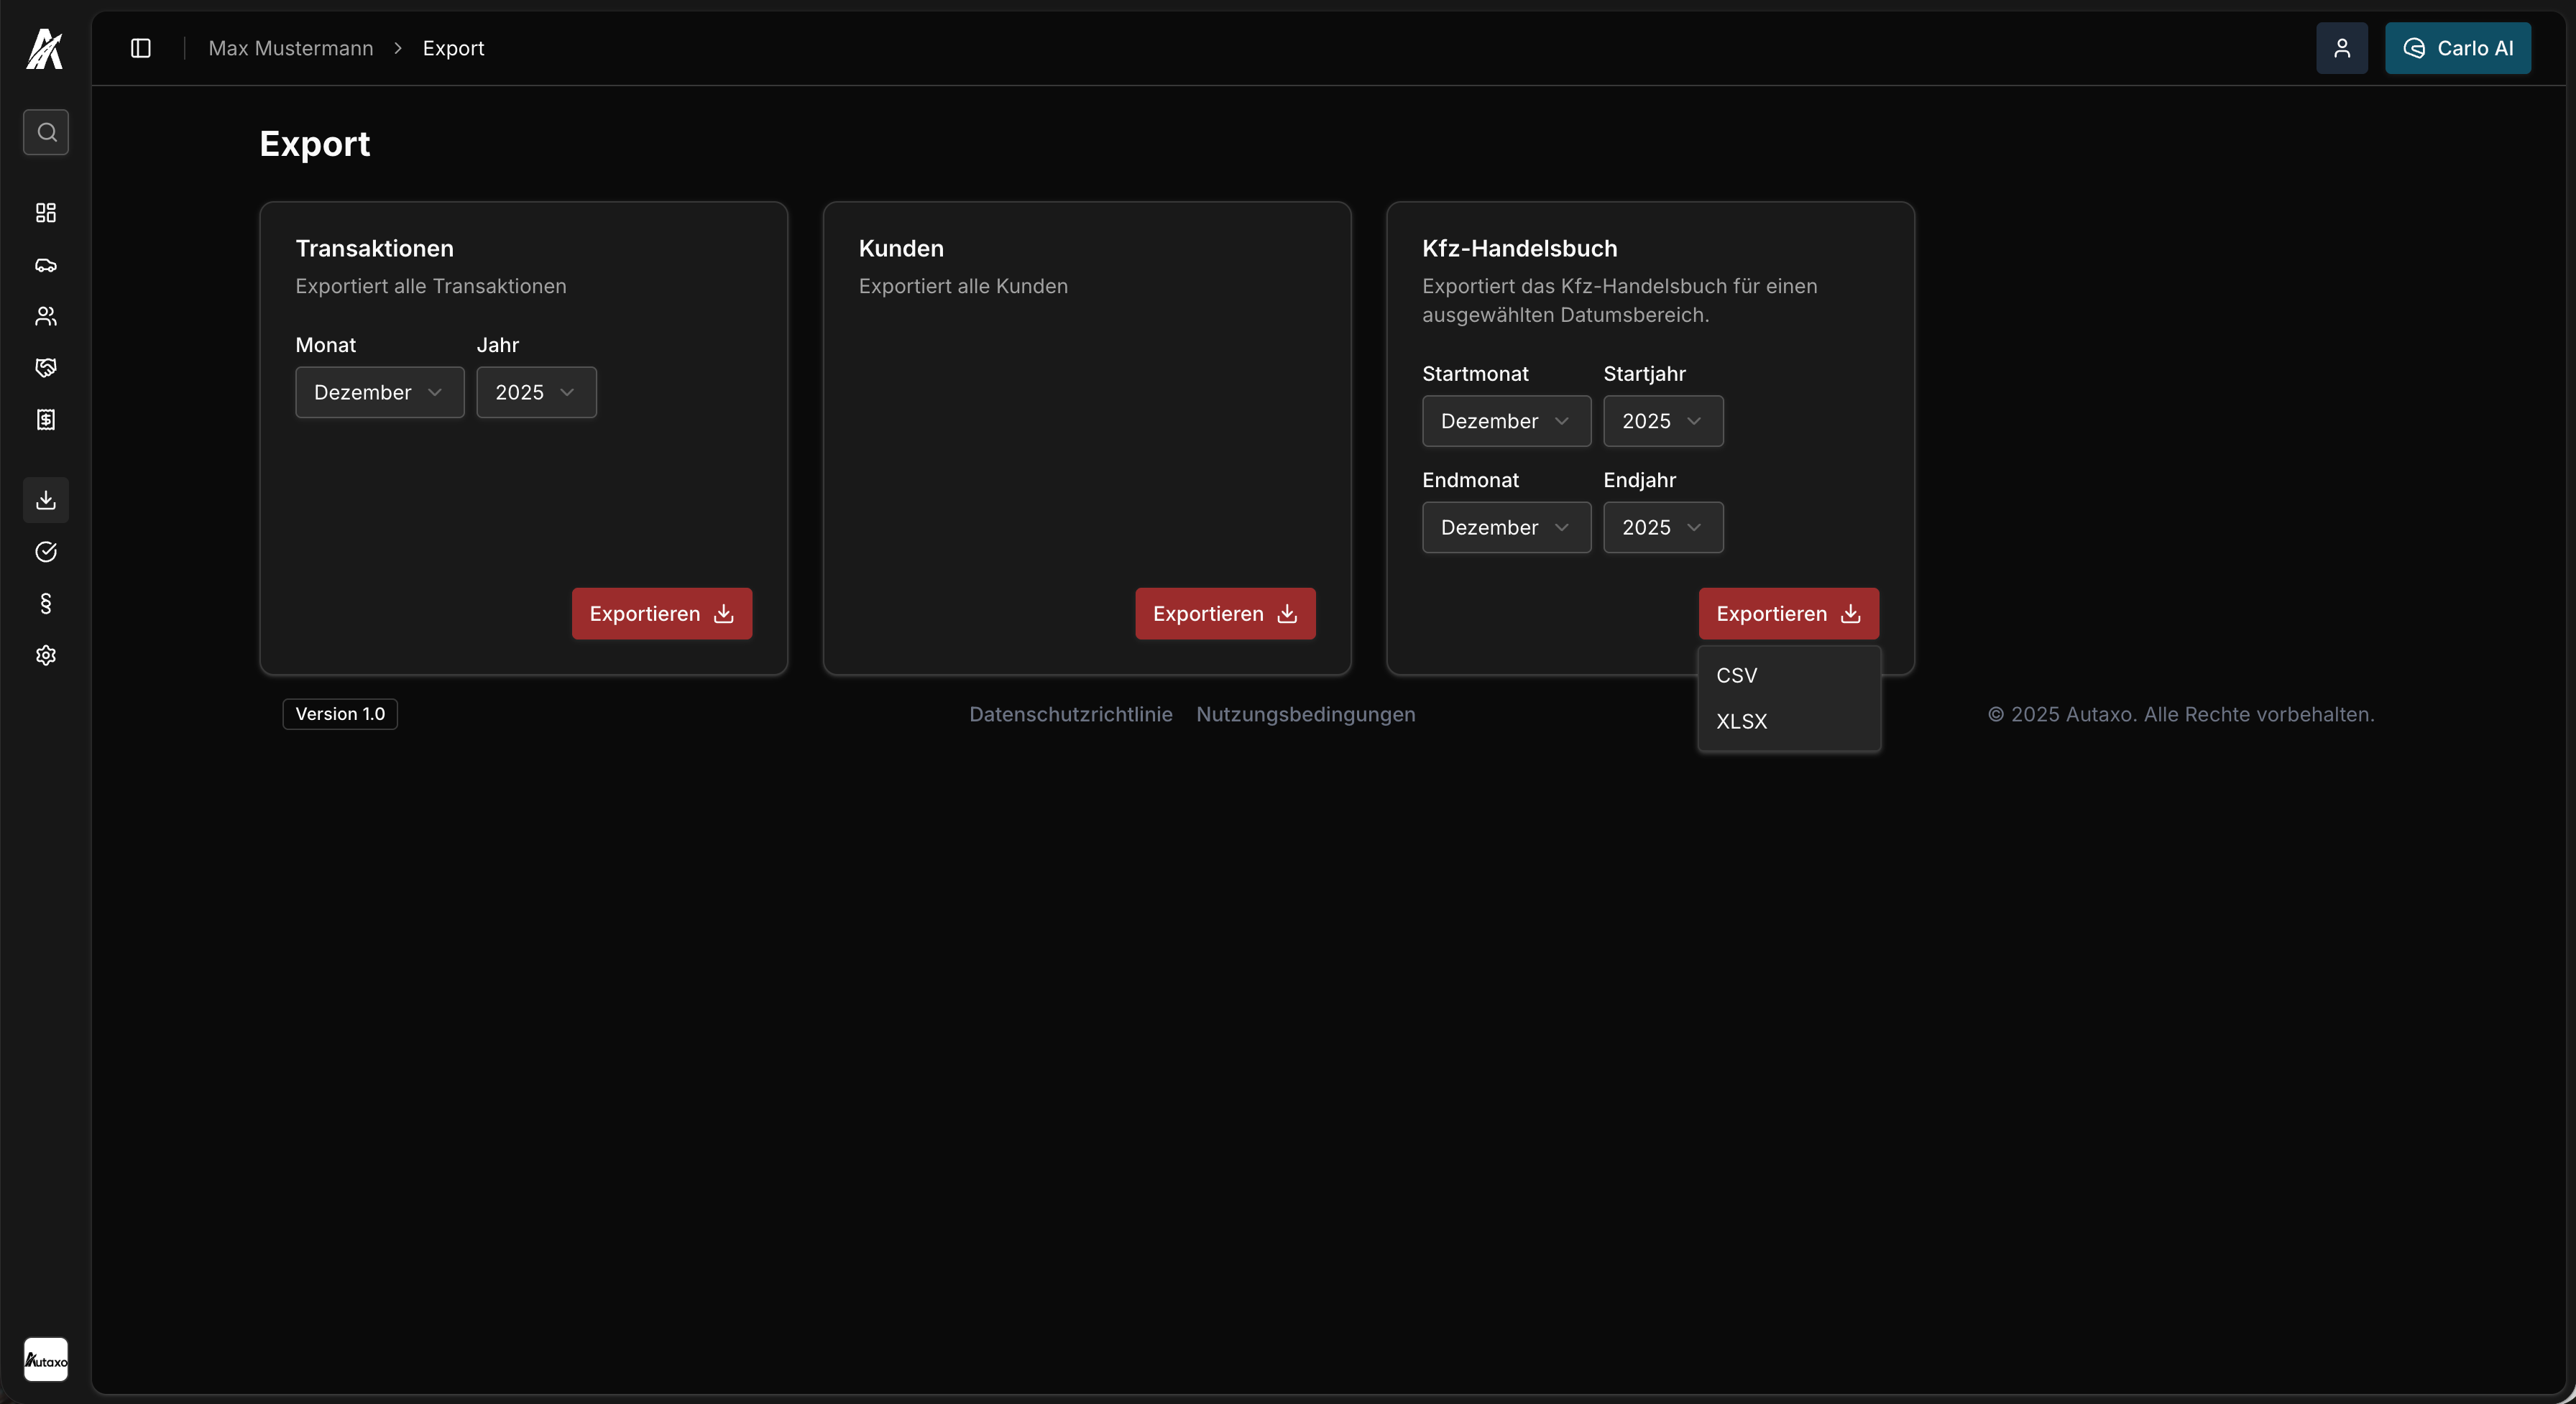Open the search panel in the sidebar
This screenshot has width=2576, height=1404.
click(x=45, y=131)
